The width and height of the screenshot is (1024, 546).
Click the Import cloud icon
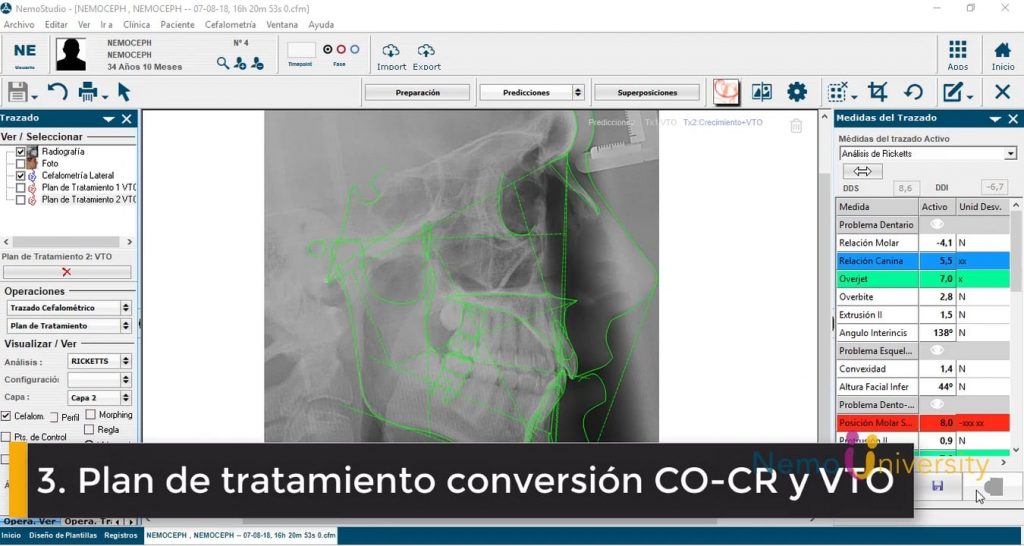point(391,51)
